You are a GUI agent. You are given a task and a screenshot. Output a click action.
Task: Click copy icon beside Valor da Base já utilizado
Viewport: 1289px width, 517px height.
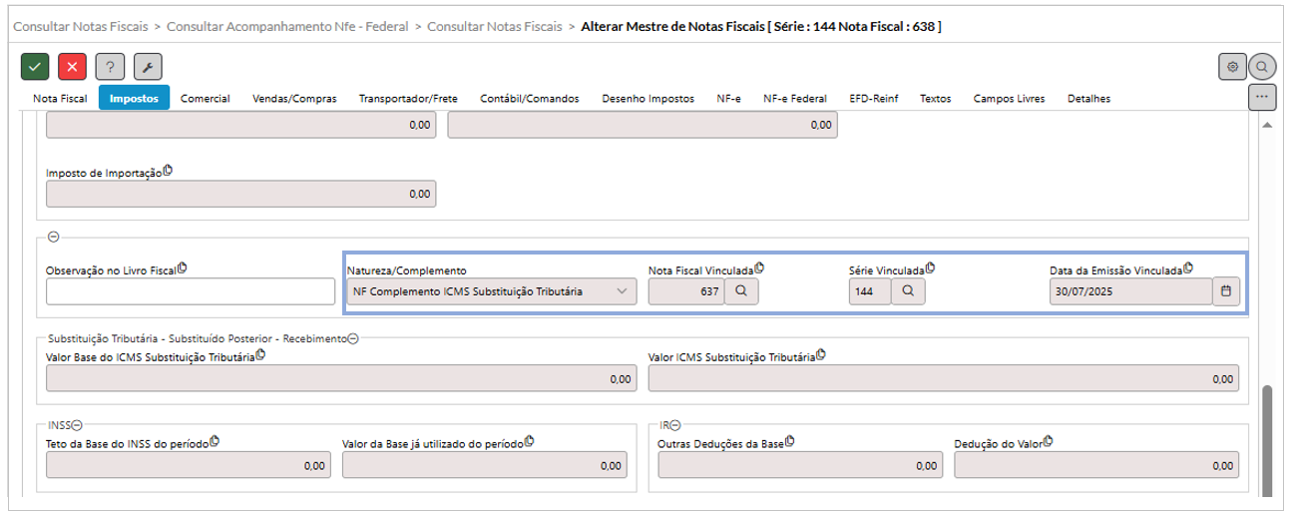528,442
